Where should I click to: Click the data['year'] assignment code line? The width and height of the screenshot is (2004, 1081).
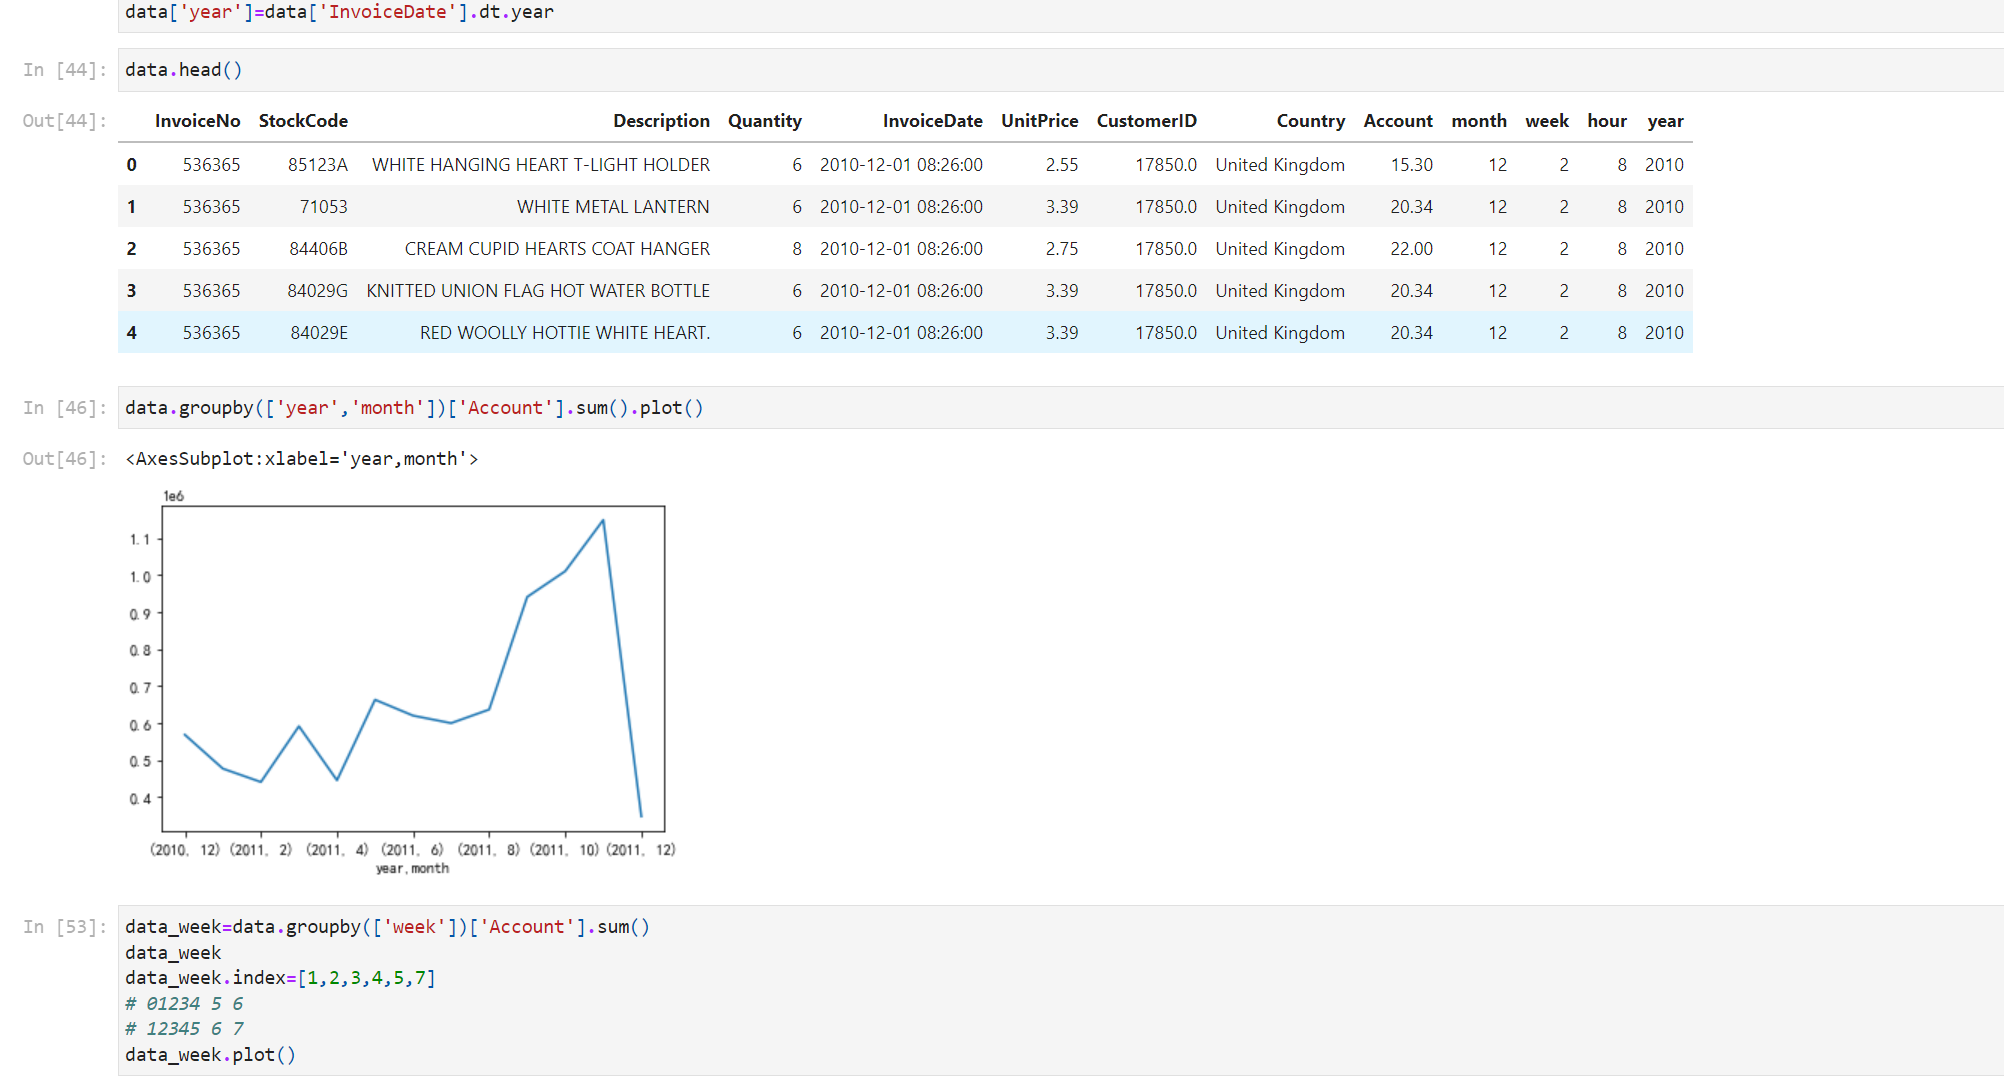[339, 12]
